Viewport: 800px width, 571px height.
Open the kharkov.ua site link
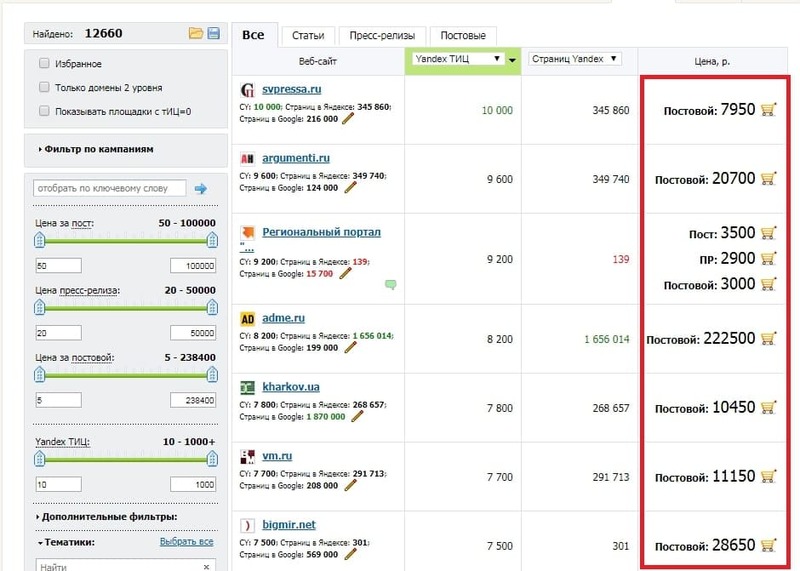point(291,386)
